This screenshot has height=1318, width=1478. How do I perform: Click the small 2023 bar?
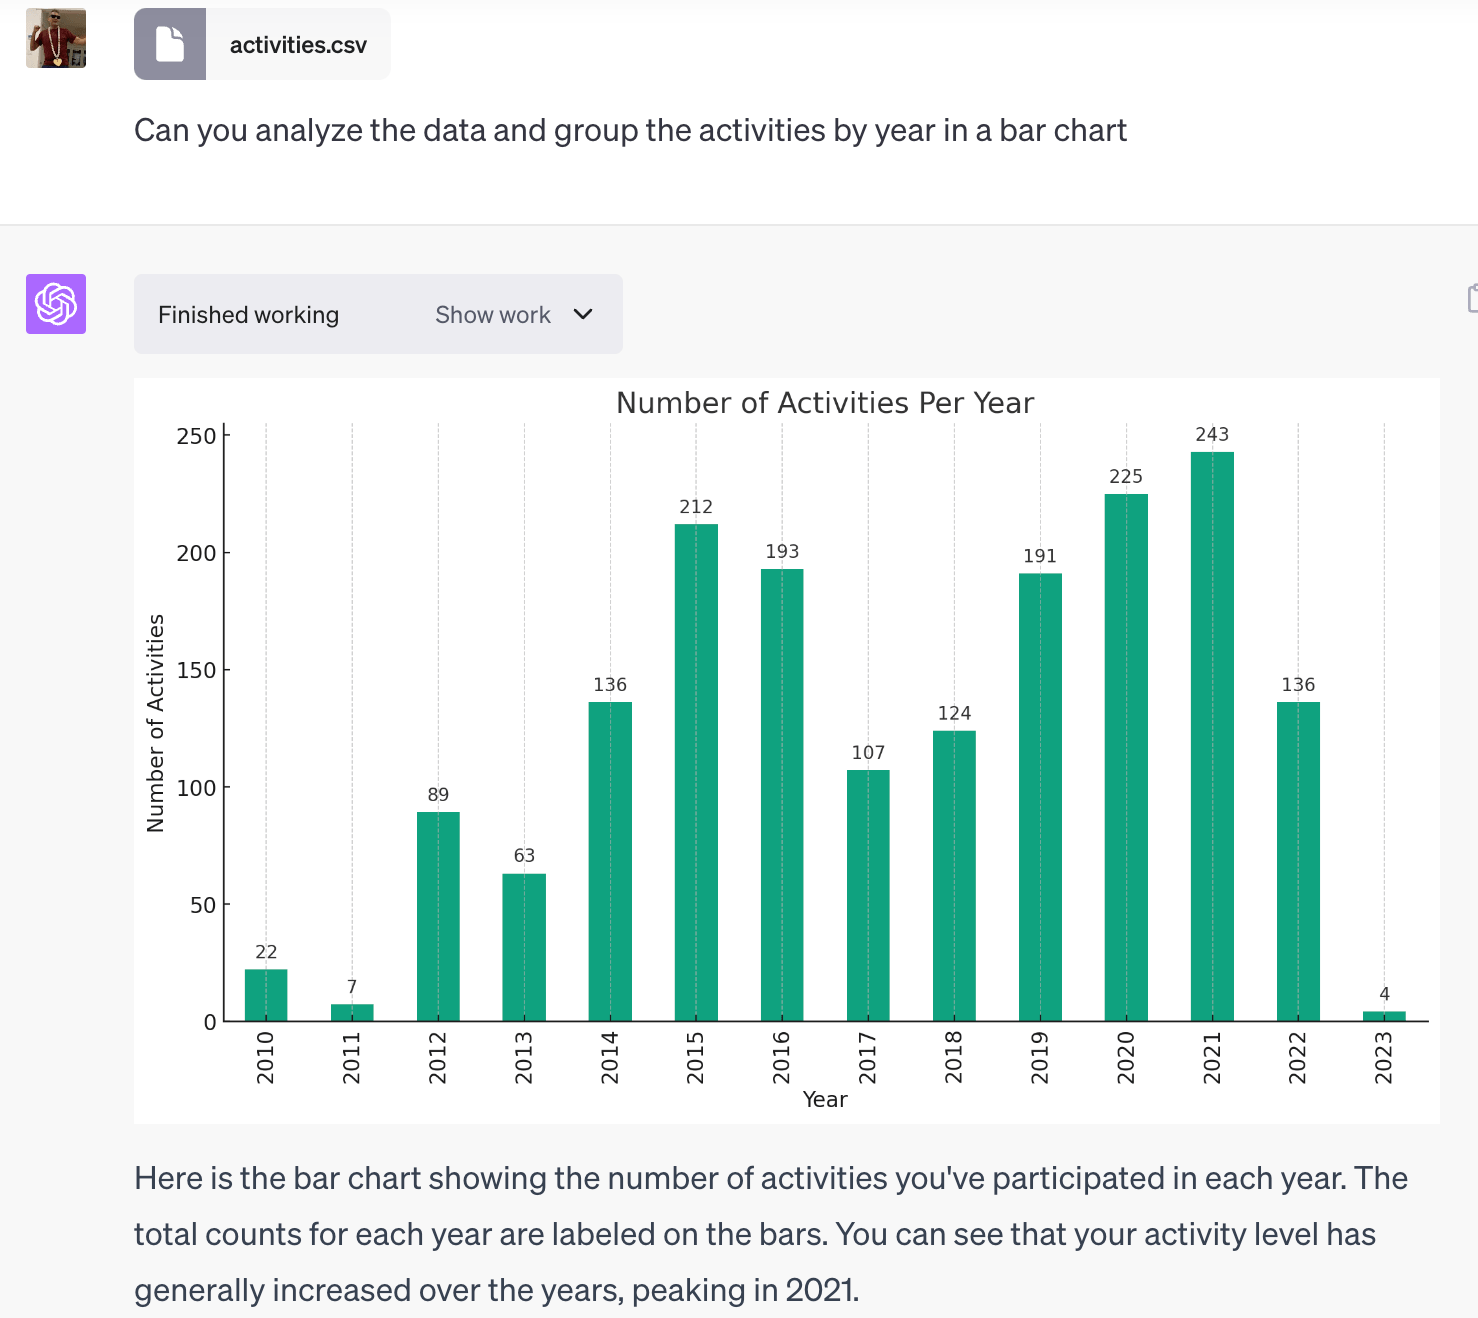tap(1384, 1016)
